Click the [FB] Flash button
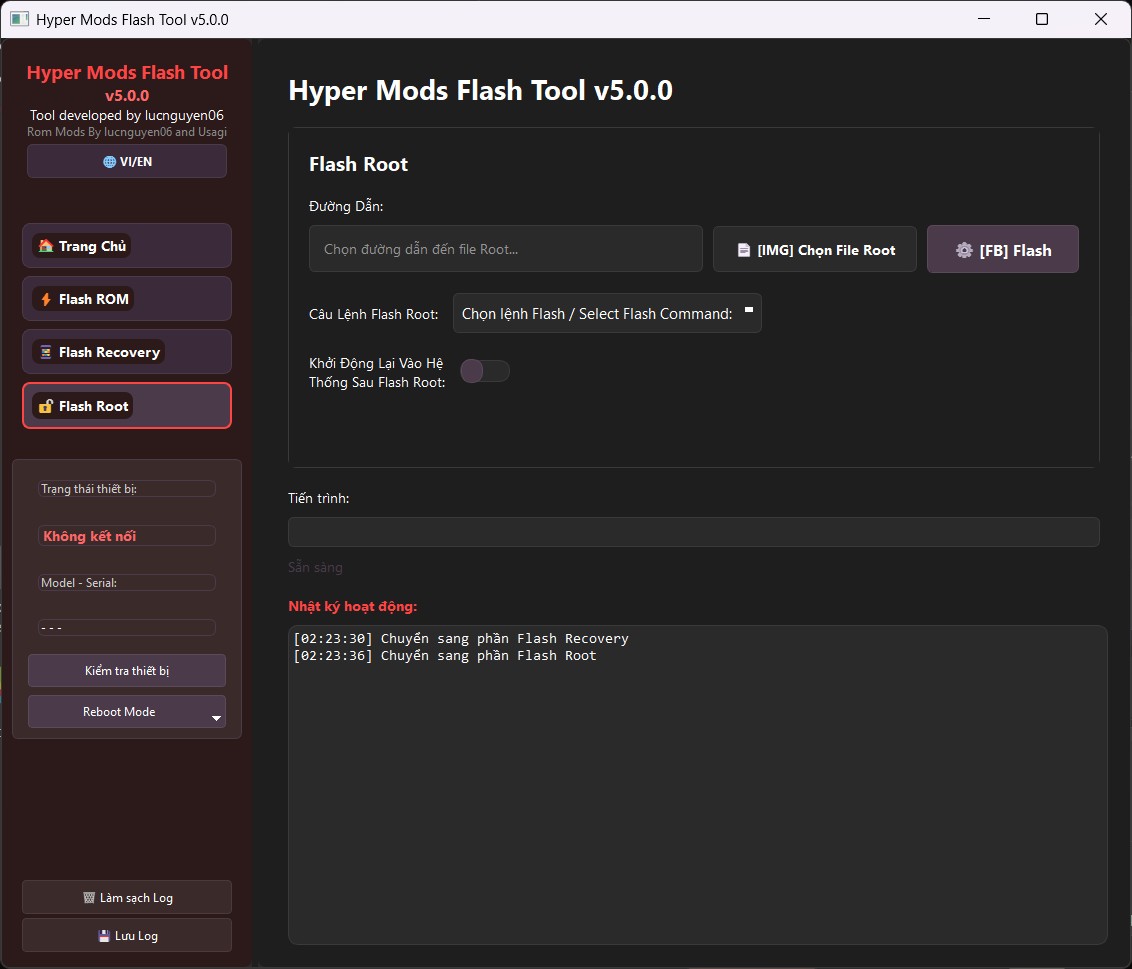Screen dimensions: 1132x969 click(x=1002, y=249)
